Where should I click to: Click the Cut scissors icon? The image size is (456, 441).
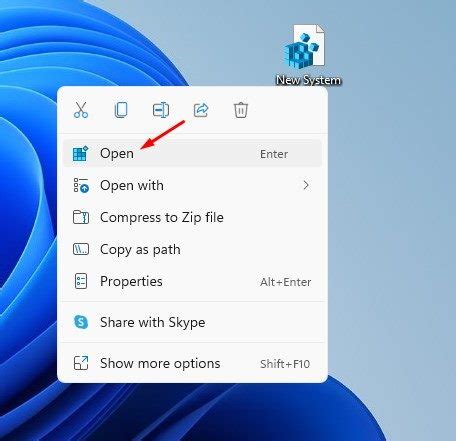81,110
